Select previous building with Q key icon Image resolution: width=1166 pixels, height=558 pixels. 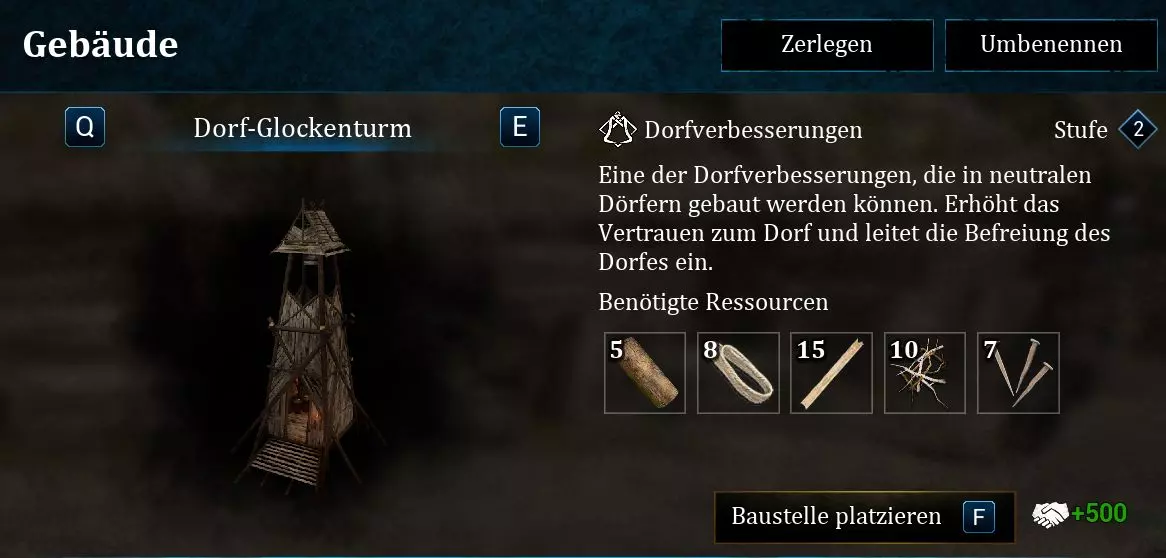[85, 127]
